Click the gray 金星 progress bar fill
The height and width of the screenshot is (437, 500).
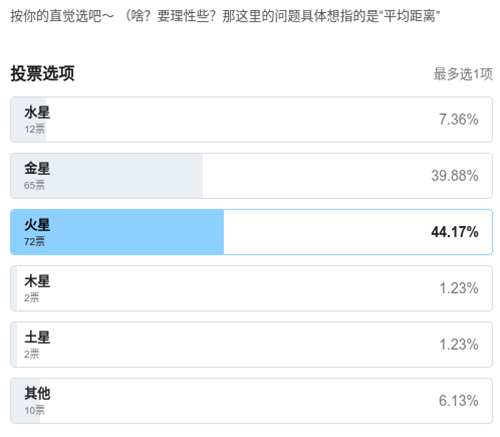(107, 176)
